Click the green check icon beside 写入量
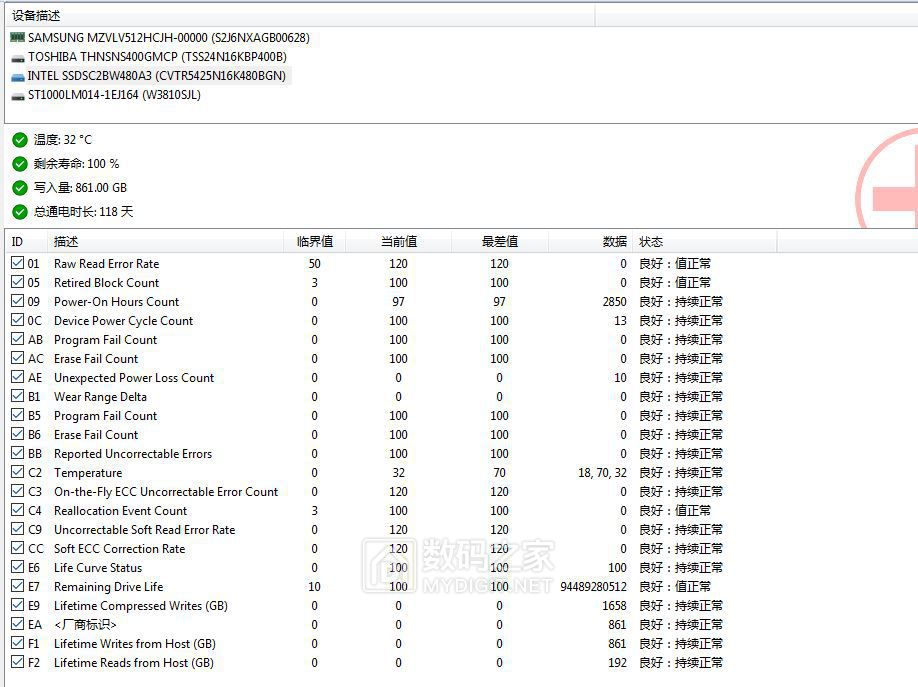 [20, 188]
